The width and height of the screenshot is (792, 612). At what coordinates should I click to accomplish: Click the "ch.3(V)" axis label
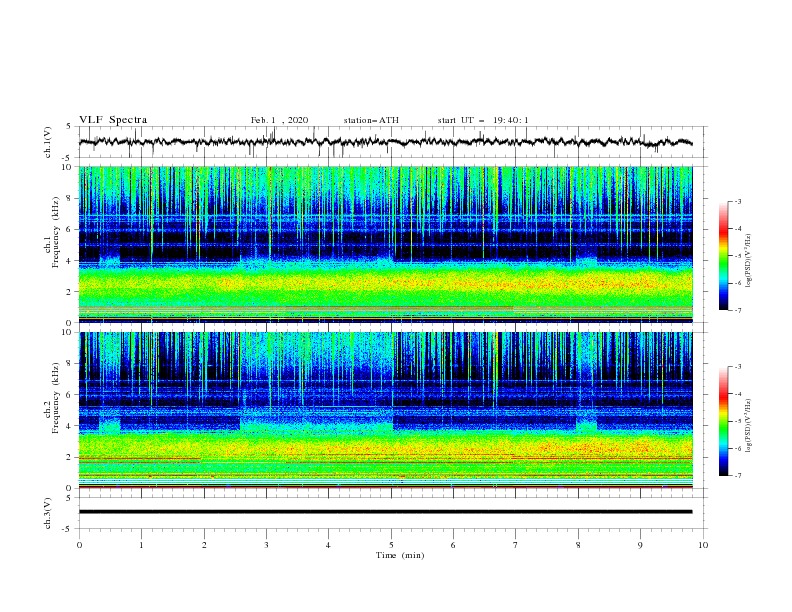(x=48, y=513)
